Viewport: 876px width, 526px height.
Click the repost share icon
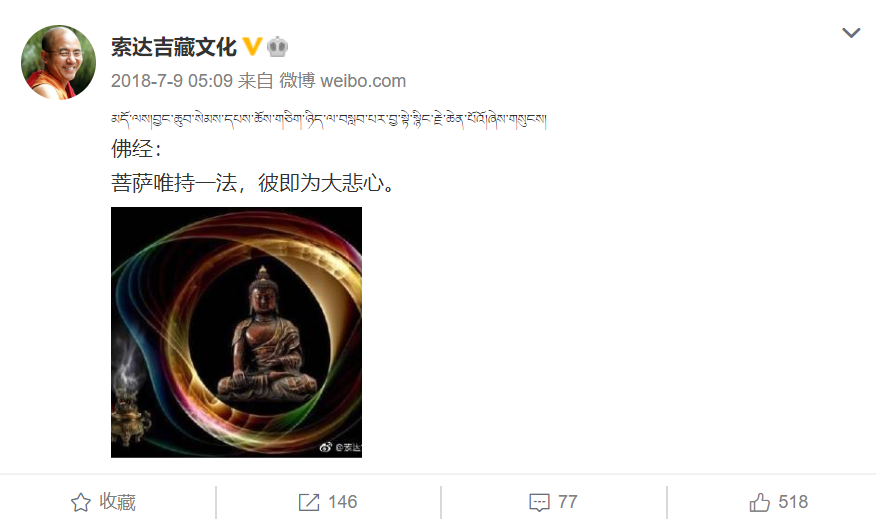(x=309, y=503)
